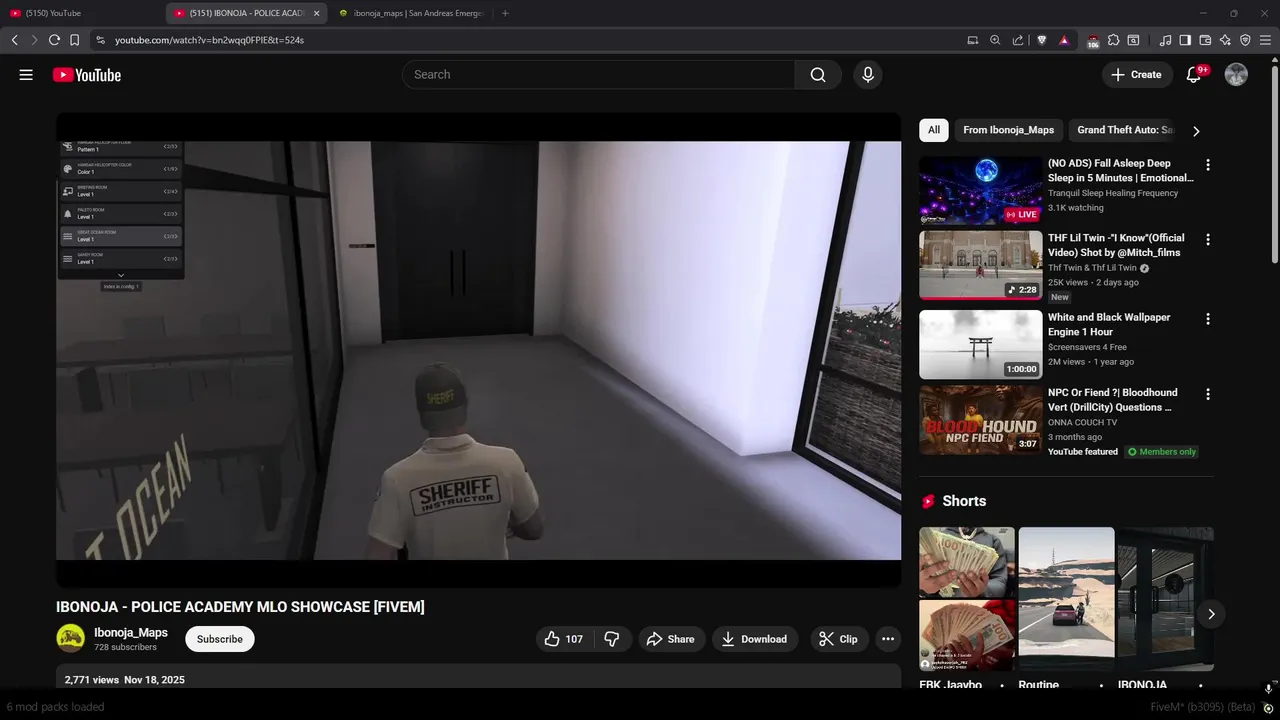Screen dimensions: 1280x720
Task: Select the All filter chip
Action: 934,130
